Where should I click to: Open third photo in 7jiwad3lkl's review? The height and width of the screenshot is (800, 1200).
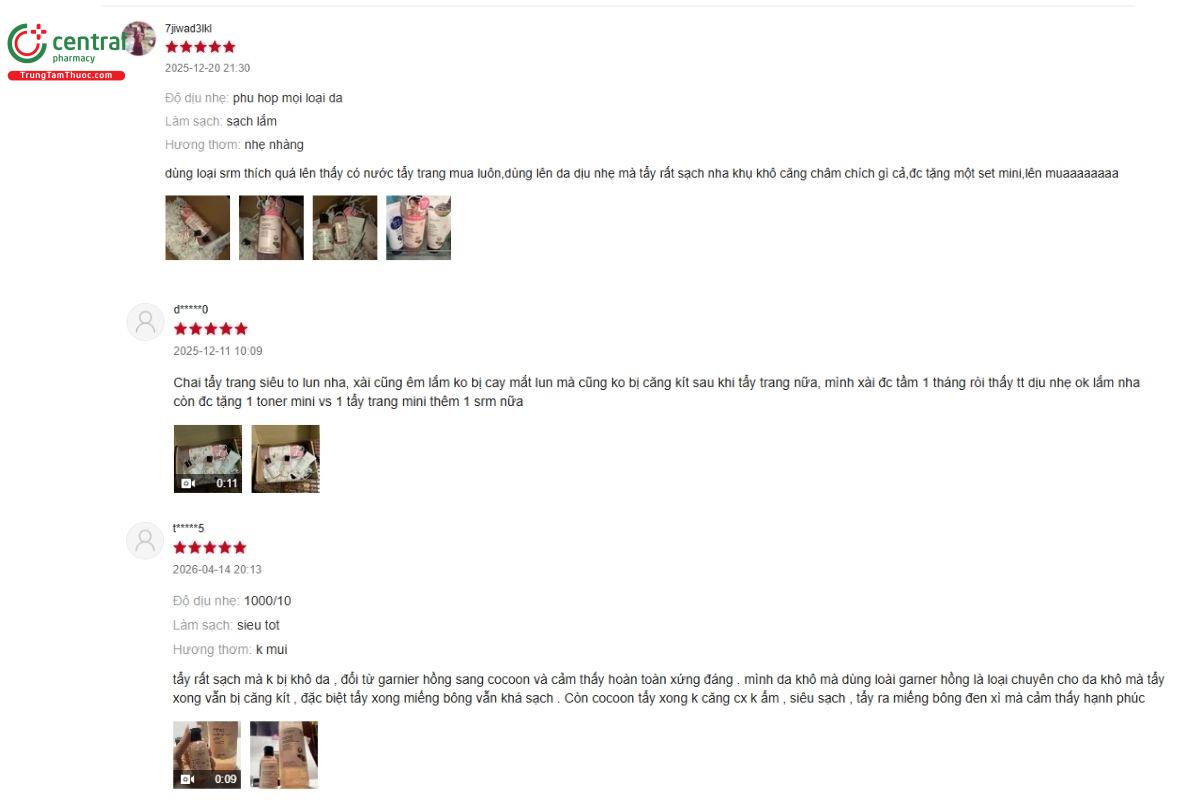coord(345,228)
